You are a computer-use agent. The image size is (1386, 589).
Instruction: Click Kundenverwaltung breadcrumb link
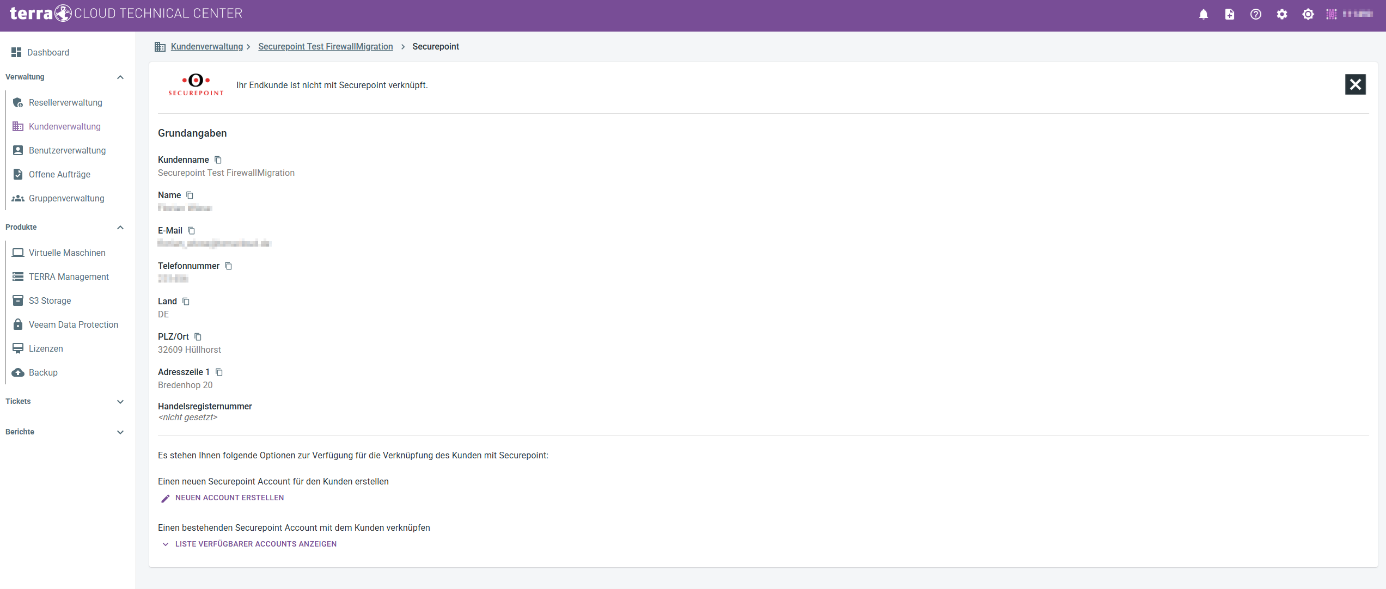click(207, 46)
